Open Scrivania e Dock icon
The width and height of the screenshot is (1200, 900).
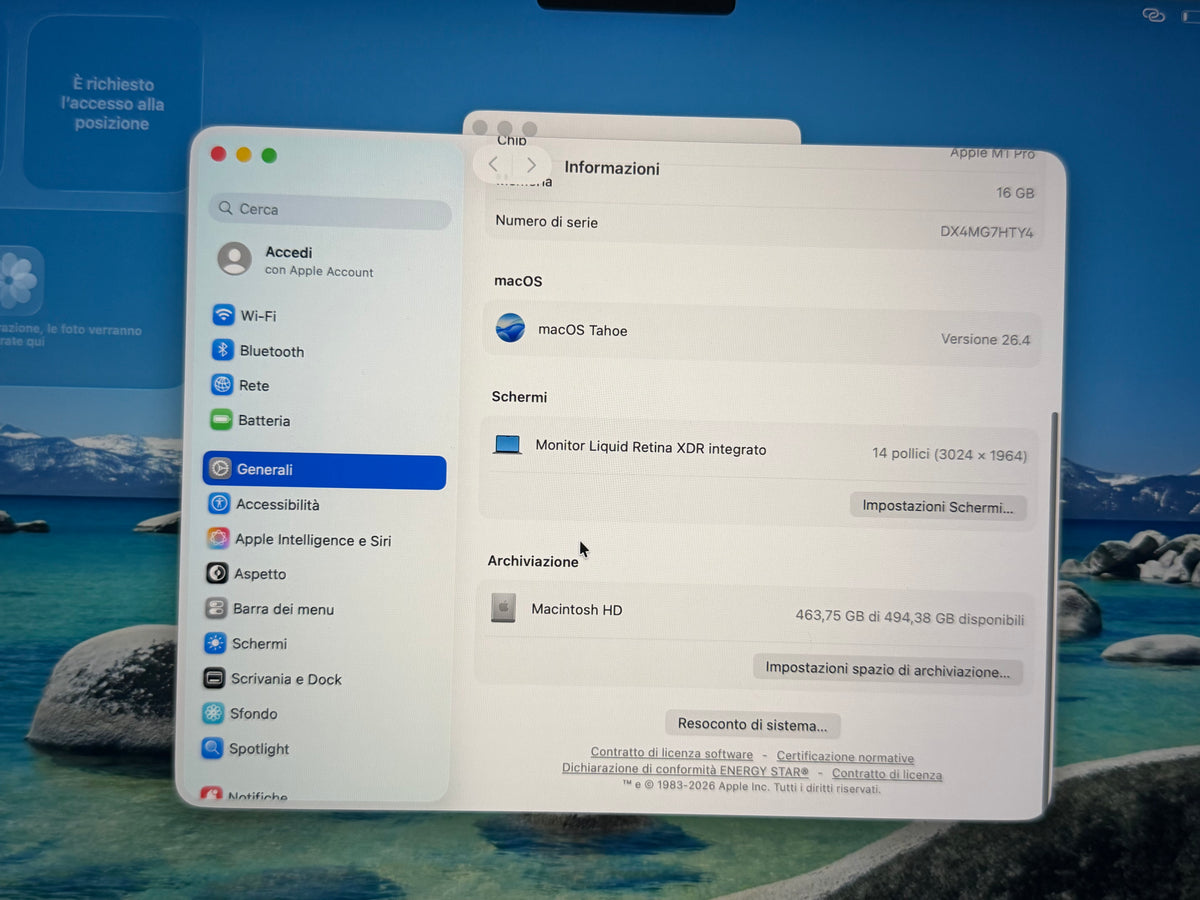tap(214, 678)
